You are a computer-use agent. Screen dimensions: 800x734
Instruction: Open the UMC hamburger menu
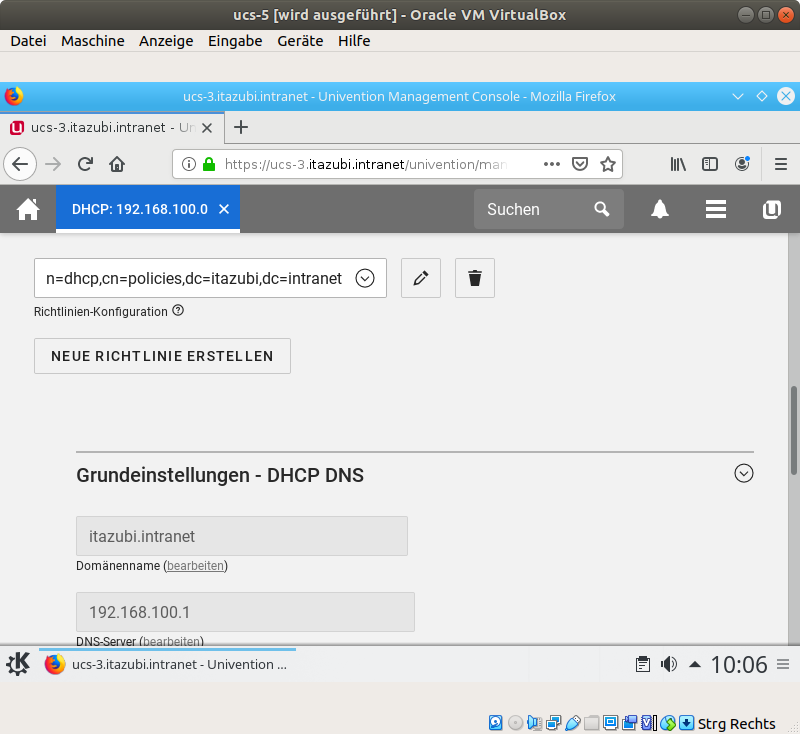[715, 209]
